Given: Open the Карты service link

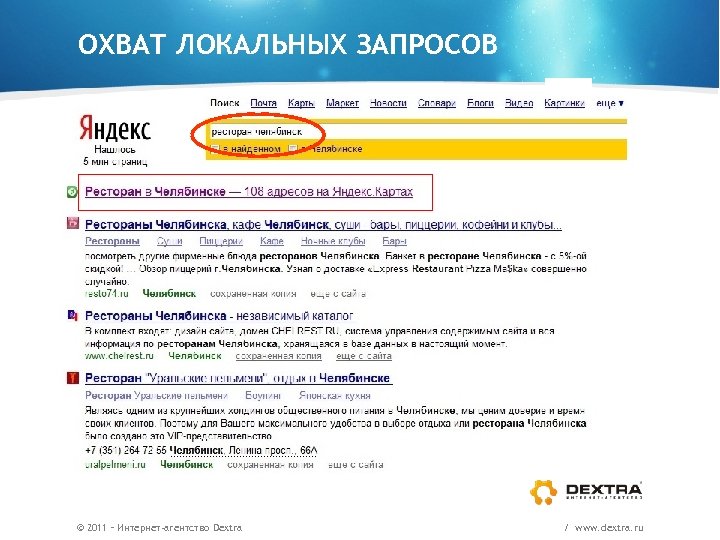Looking at the screenshot, I should tap(301, 103).
